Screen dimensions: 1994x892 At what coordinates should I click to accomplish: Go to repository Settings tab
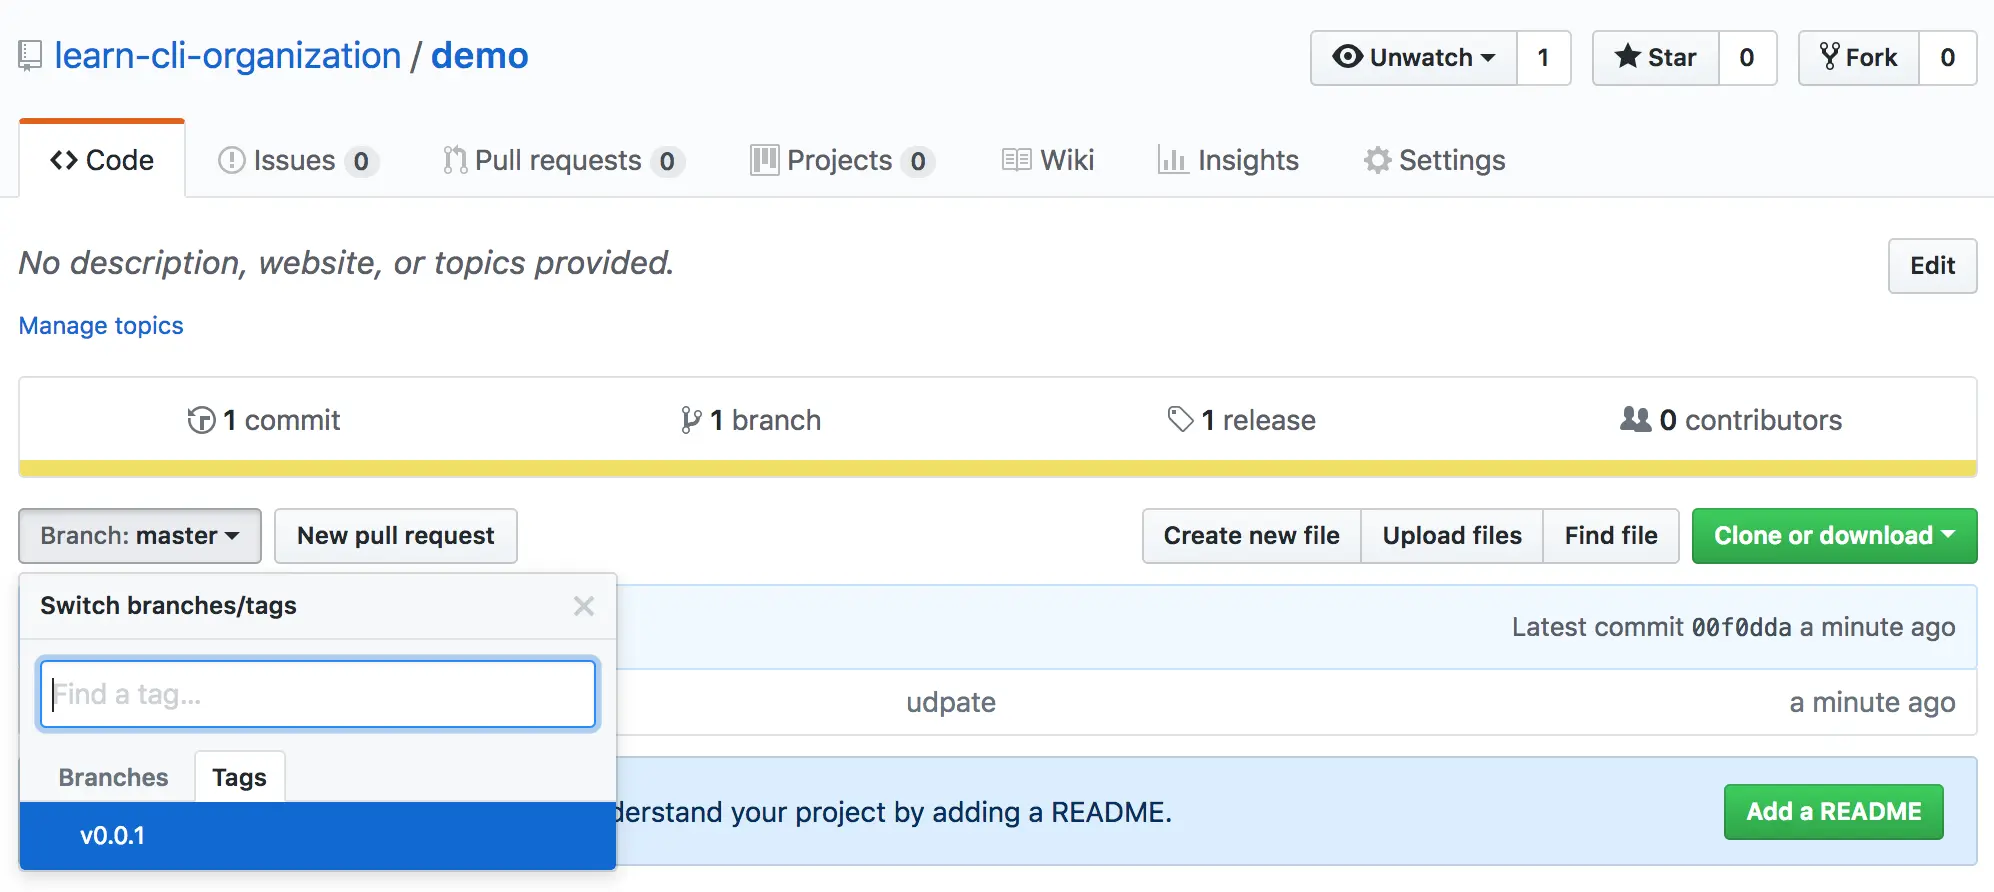tap(1434, 160)
